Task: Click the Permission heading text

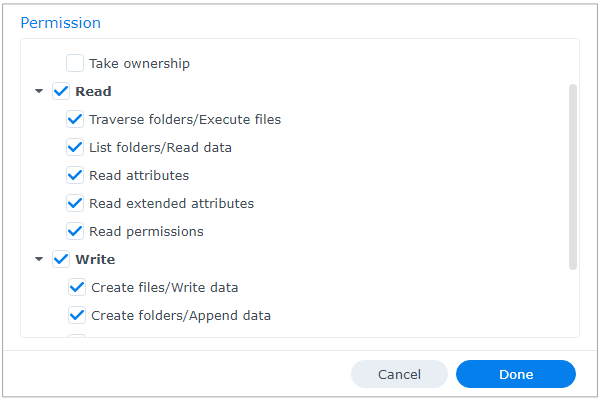Action: [x=60, y=22]
